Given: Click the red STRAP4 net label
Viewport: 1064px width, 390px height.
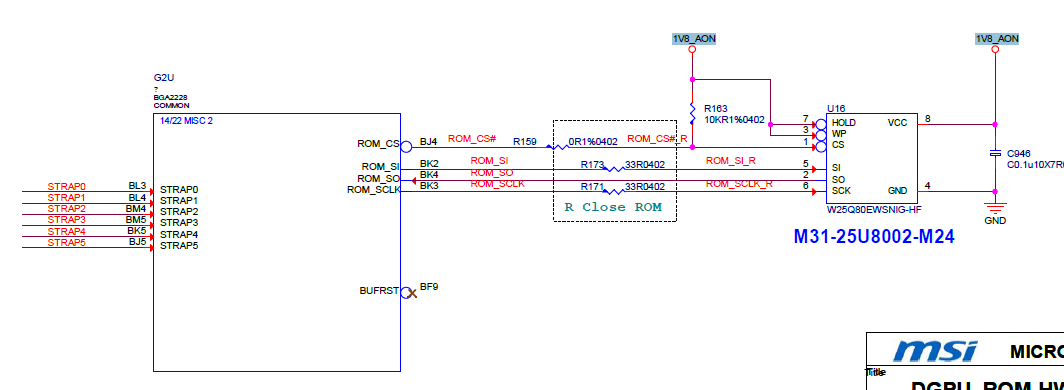Looking at the screenshot, I should (66, 231).
